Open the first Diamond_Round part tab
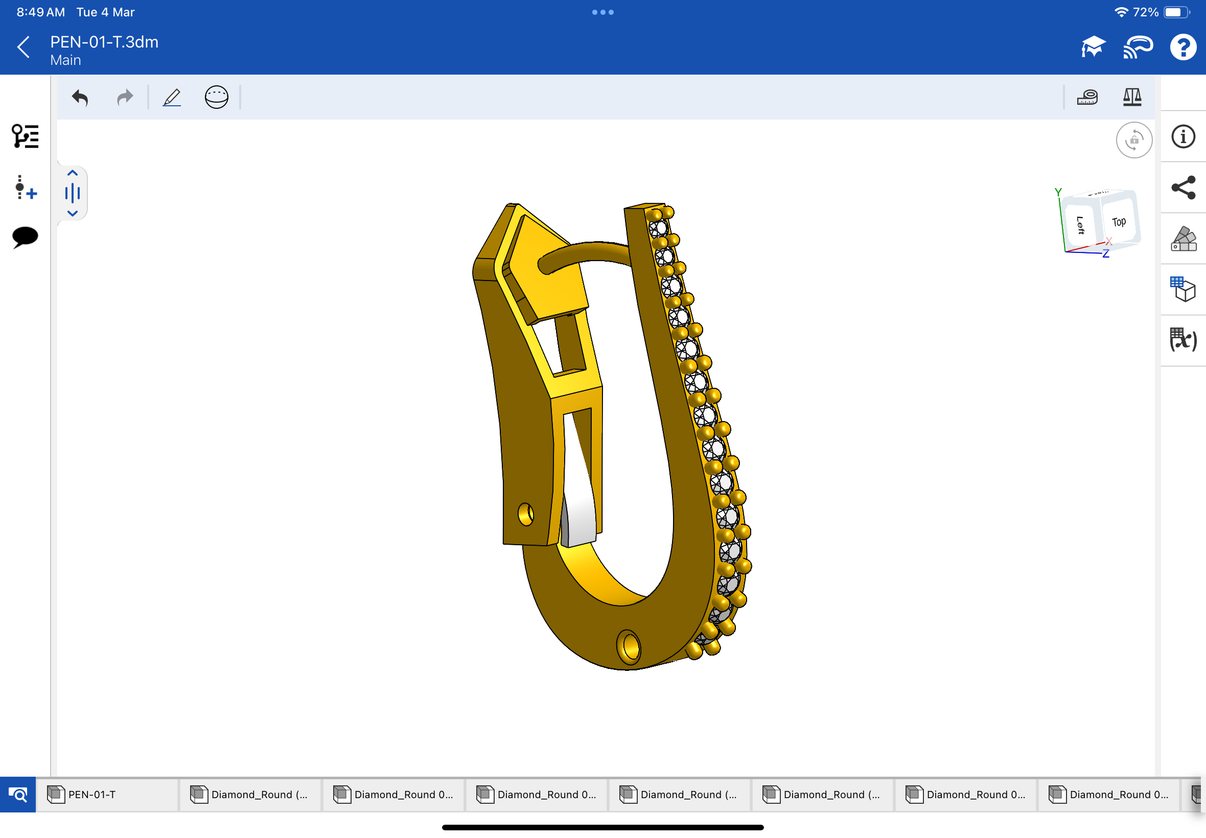The height and width of the screenshot is (838, 1206). (x=250, y=794)
